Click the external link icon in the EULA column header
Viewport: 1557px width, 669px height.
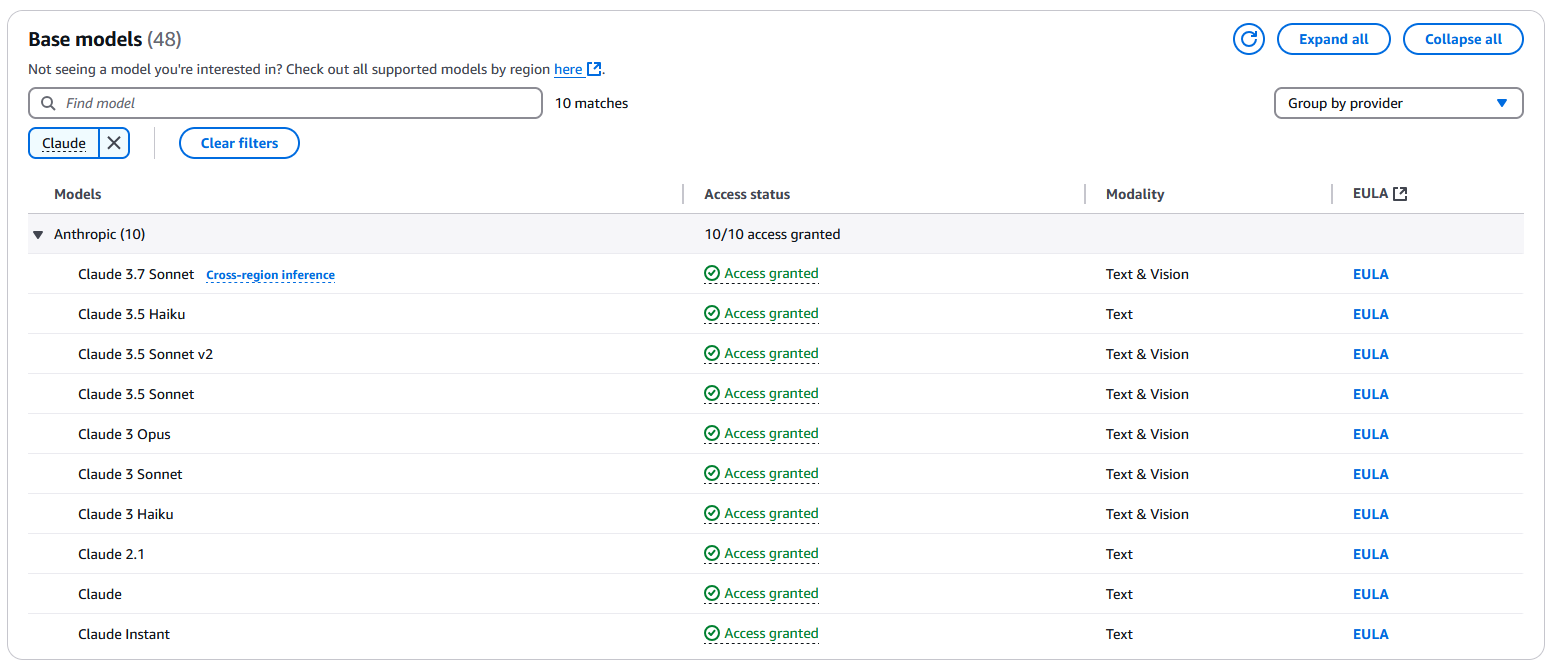tap(1400, 194)
